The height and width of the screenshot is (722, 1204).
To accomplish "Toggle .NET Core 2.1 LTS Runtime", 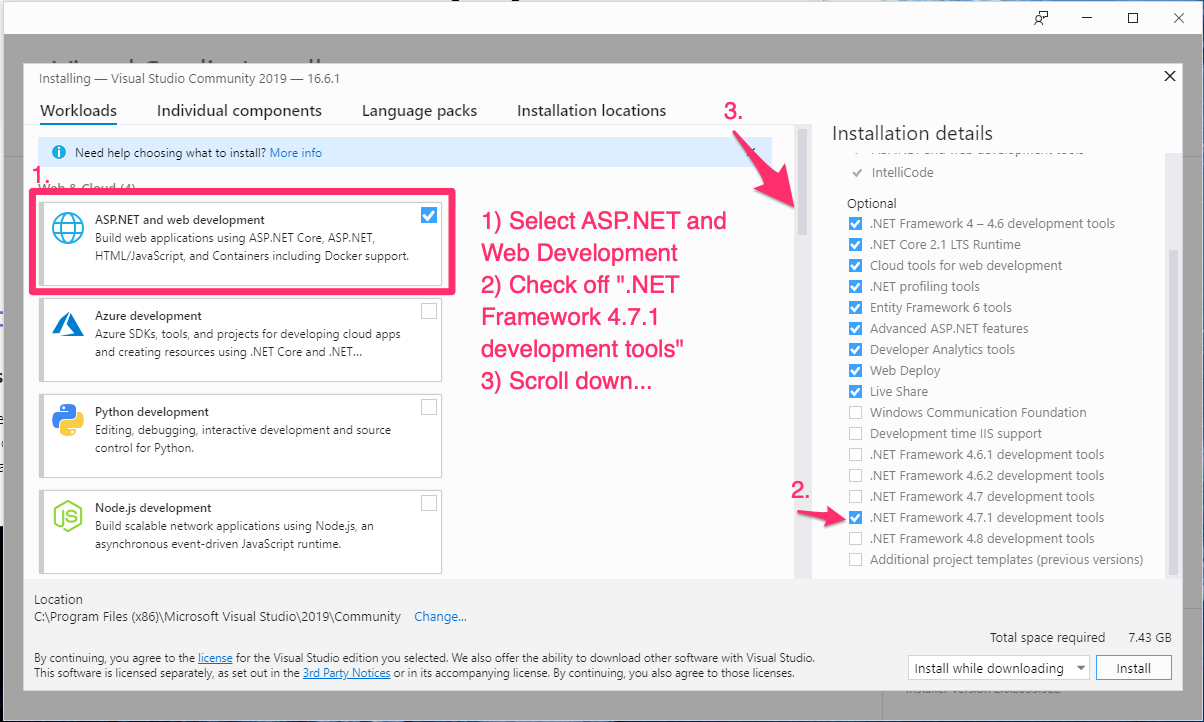I will click(x=855, y=244).
